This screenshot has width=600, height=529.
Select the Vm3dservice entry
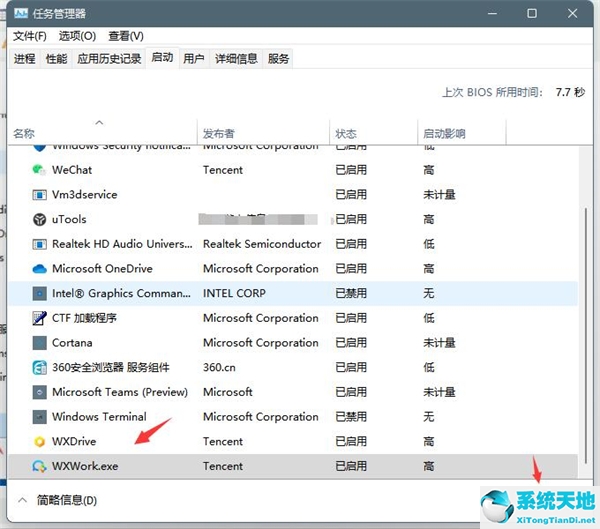point(85,194)
